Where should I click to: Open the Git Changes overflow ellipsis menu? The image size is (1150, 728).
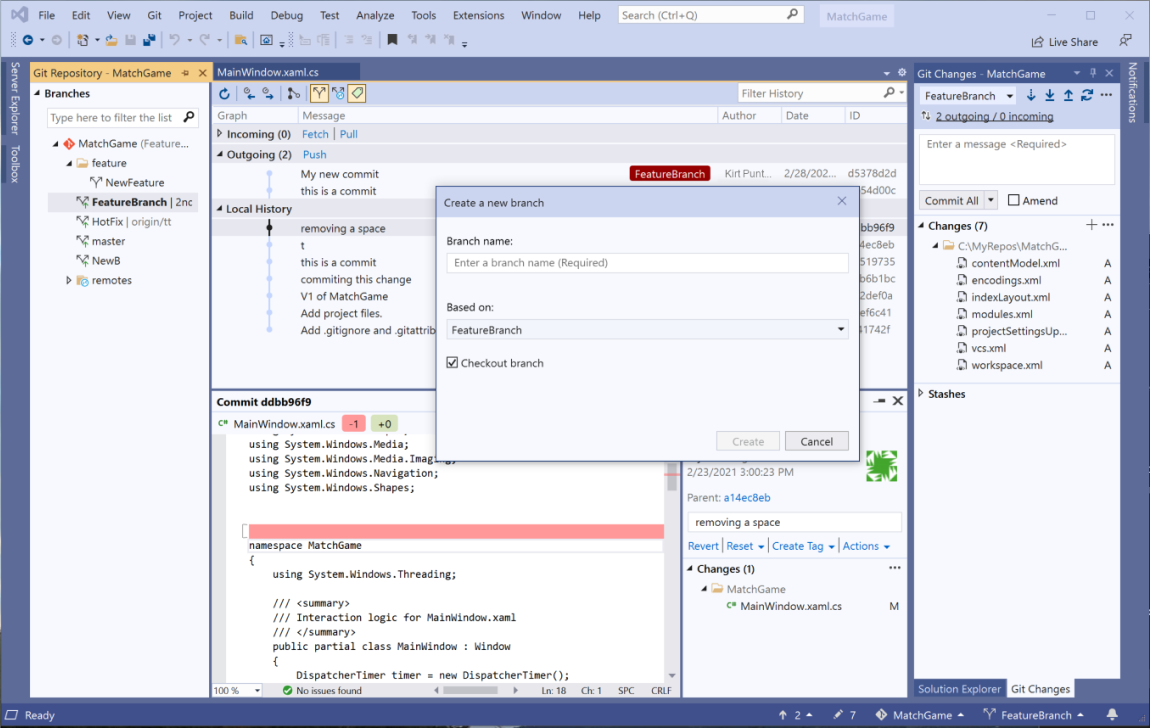(x=1104, y=94)
